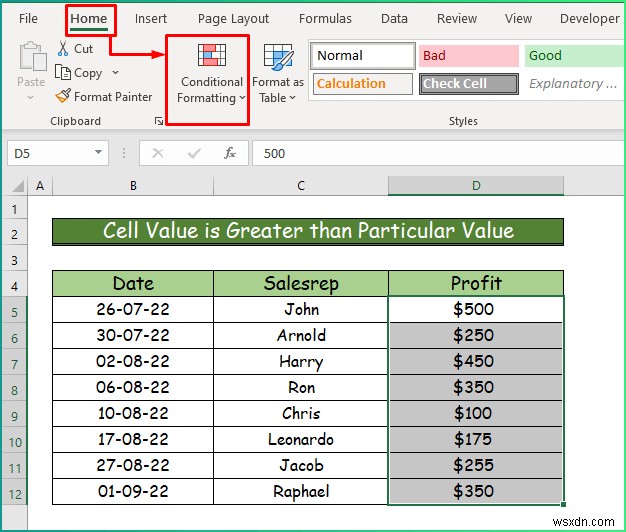Screen dimensions: 626x532
Task: Click the formula bar Cancel X icon
Action: (x=158, y=153)
